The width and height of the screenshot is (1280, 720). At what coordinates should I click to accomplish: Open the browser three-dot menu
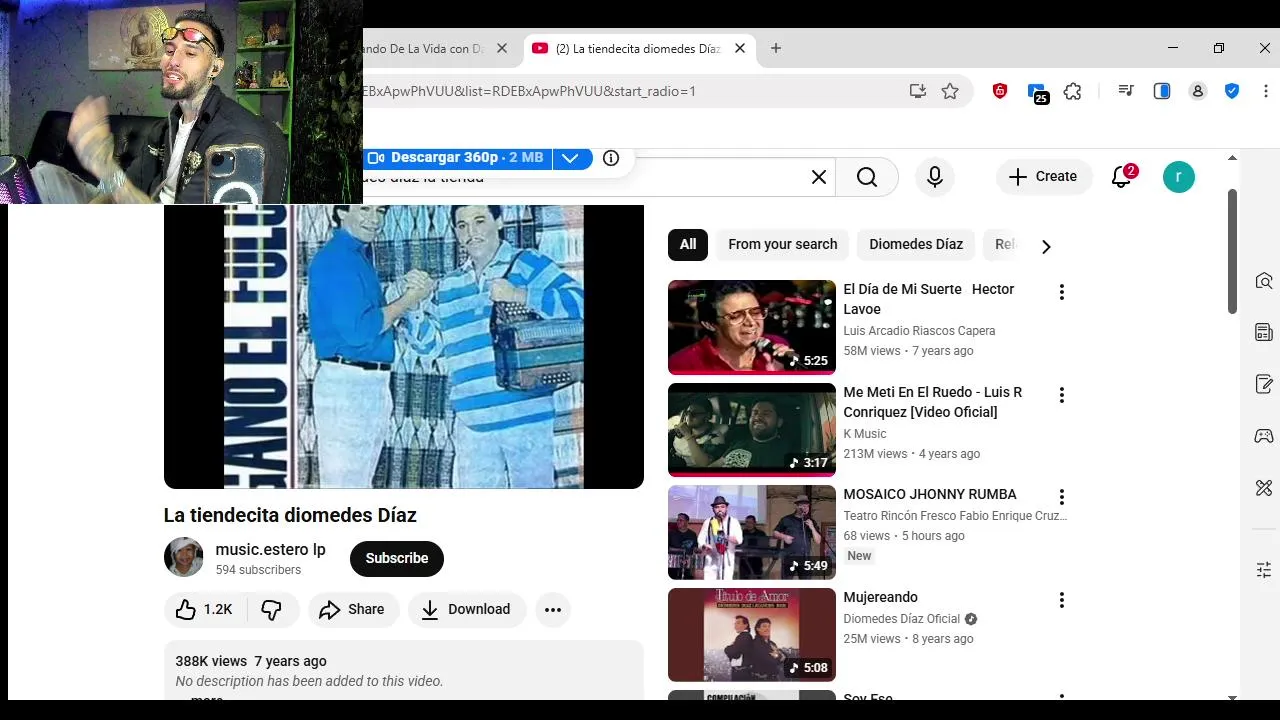(1266, 91)
